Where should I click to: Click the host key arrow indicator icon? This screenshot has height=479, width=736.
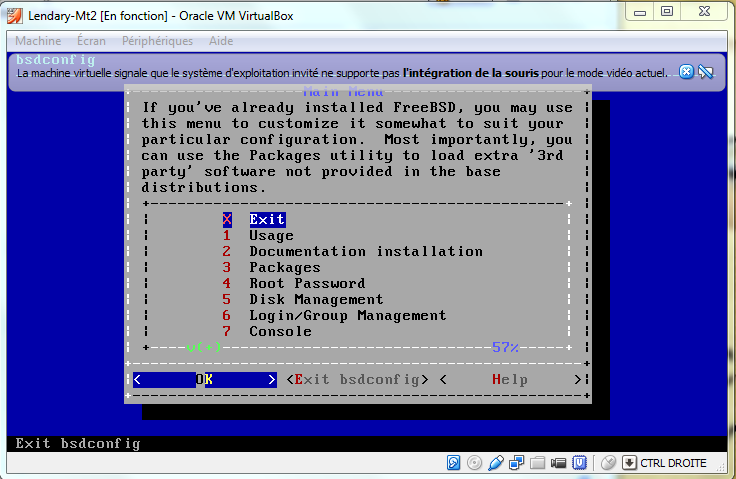coord(629,463)
